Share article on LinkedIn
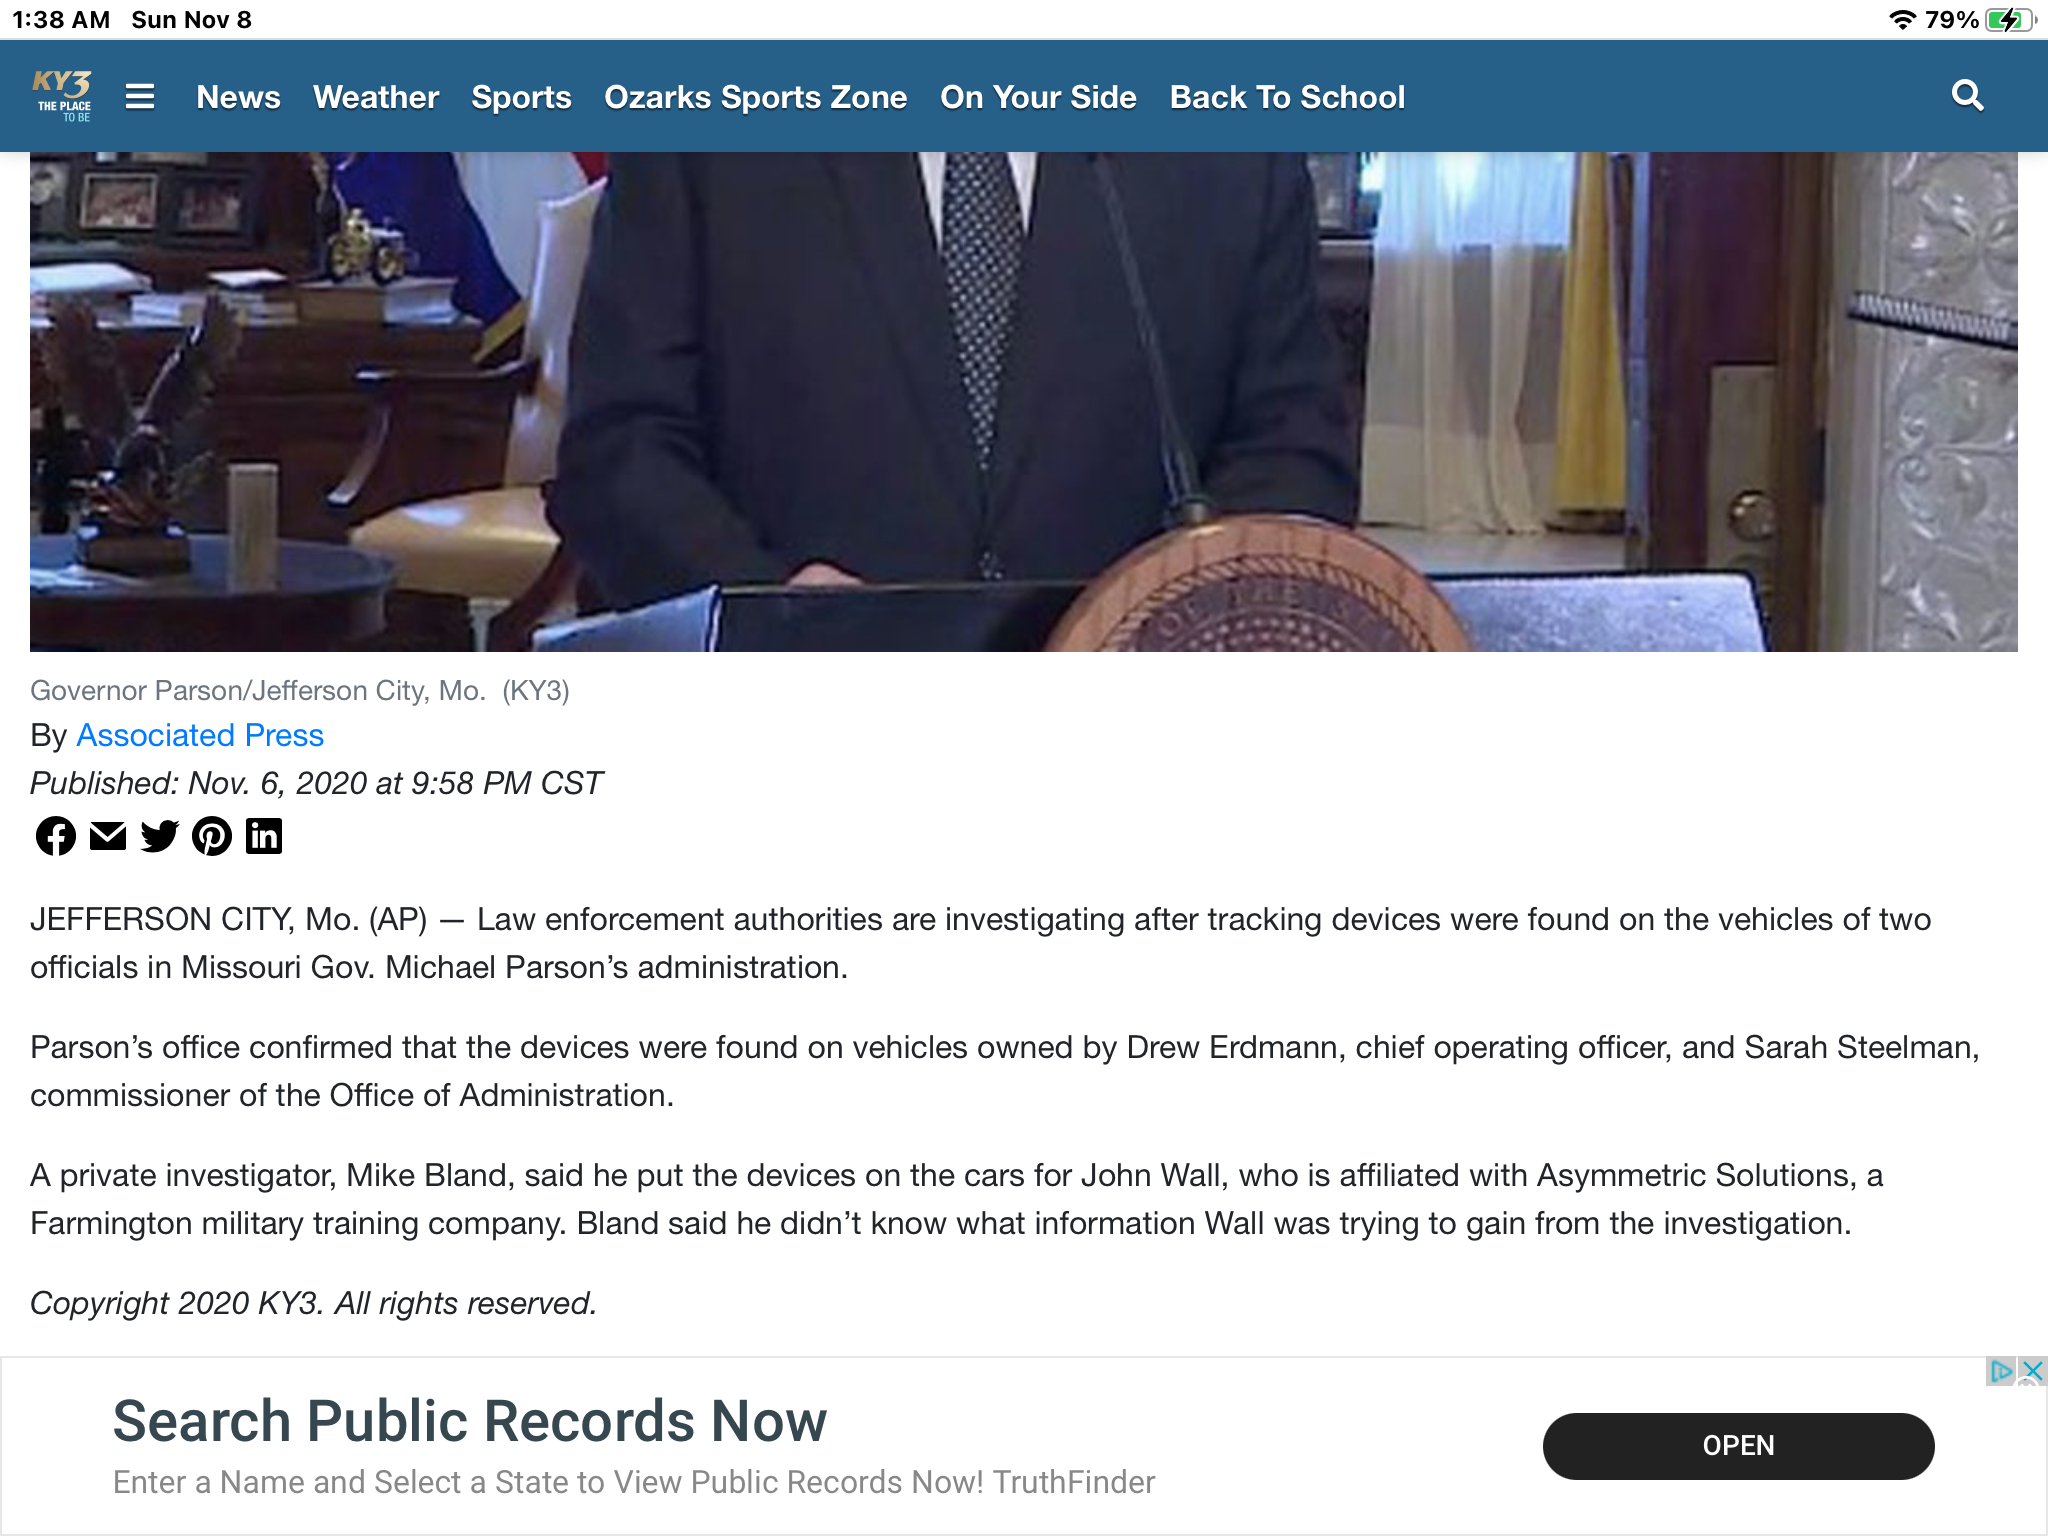This screenshot has width=2048, height=1536. pos(264,836)
